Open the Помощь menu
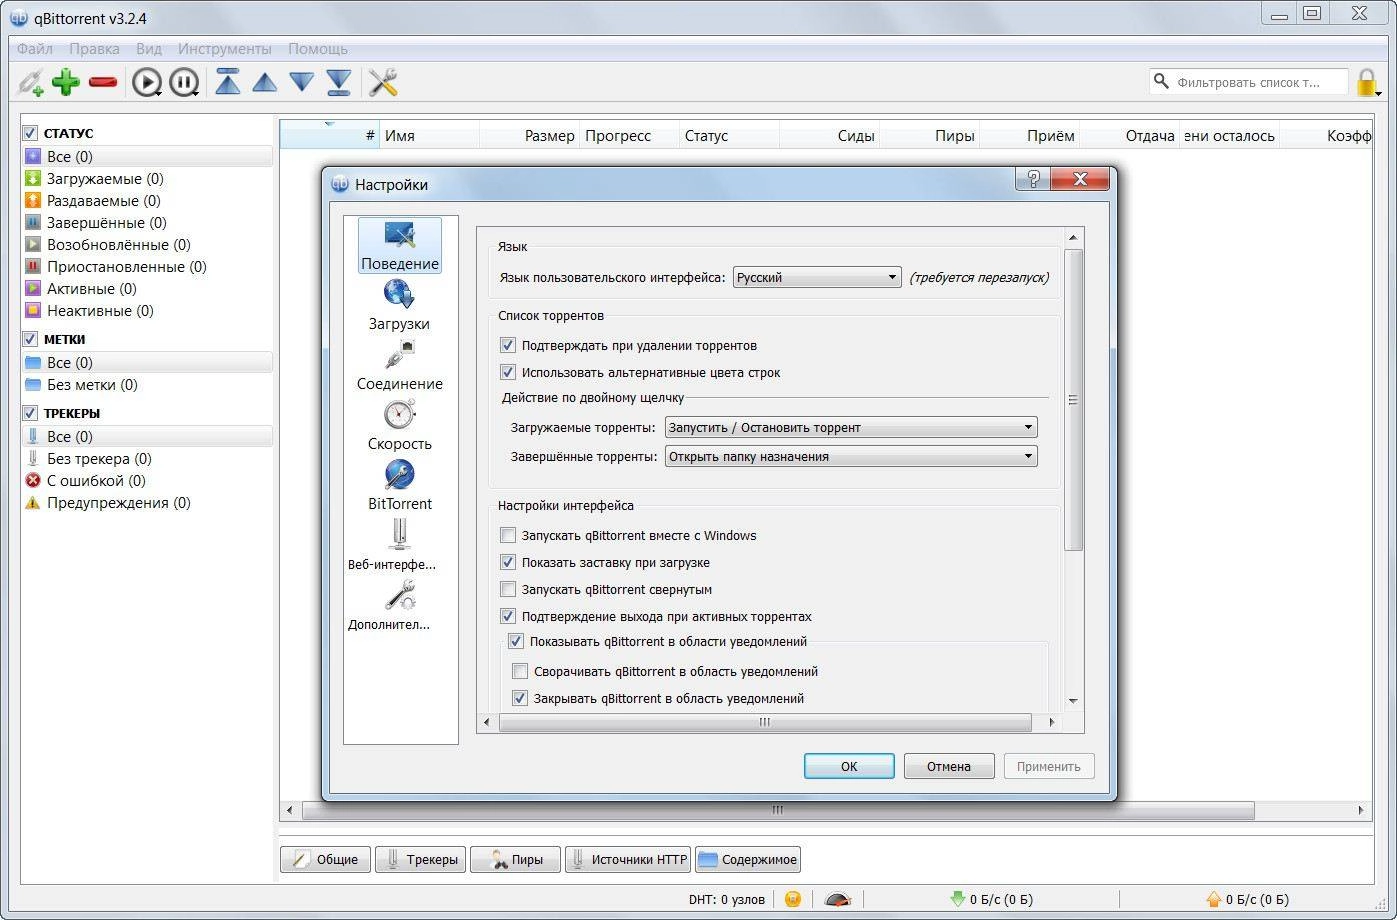Image resolution: width=1397 pixels, height=920 pixels. (x=318, y=49)
